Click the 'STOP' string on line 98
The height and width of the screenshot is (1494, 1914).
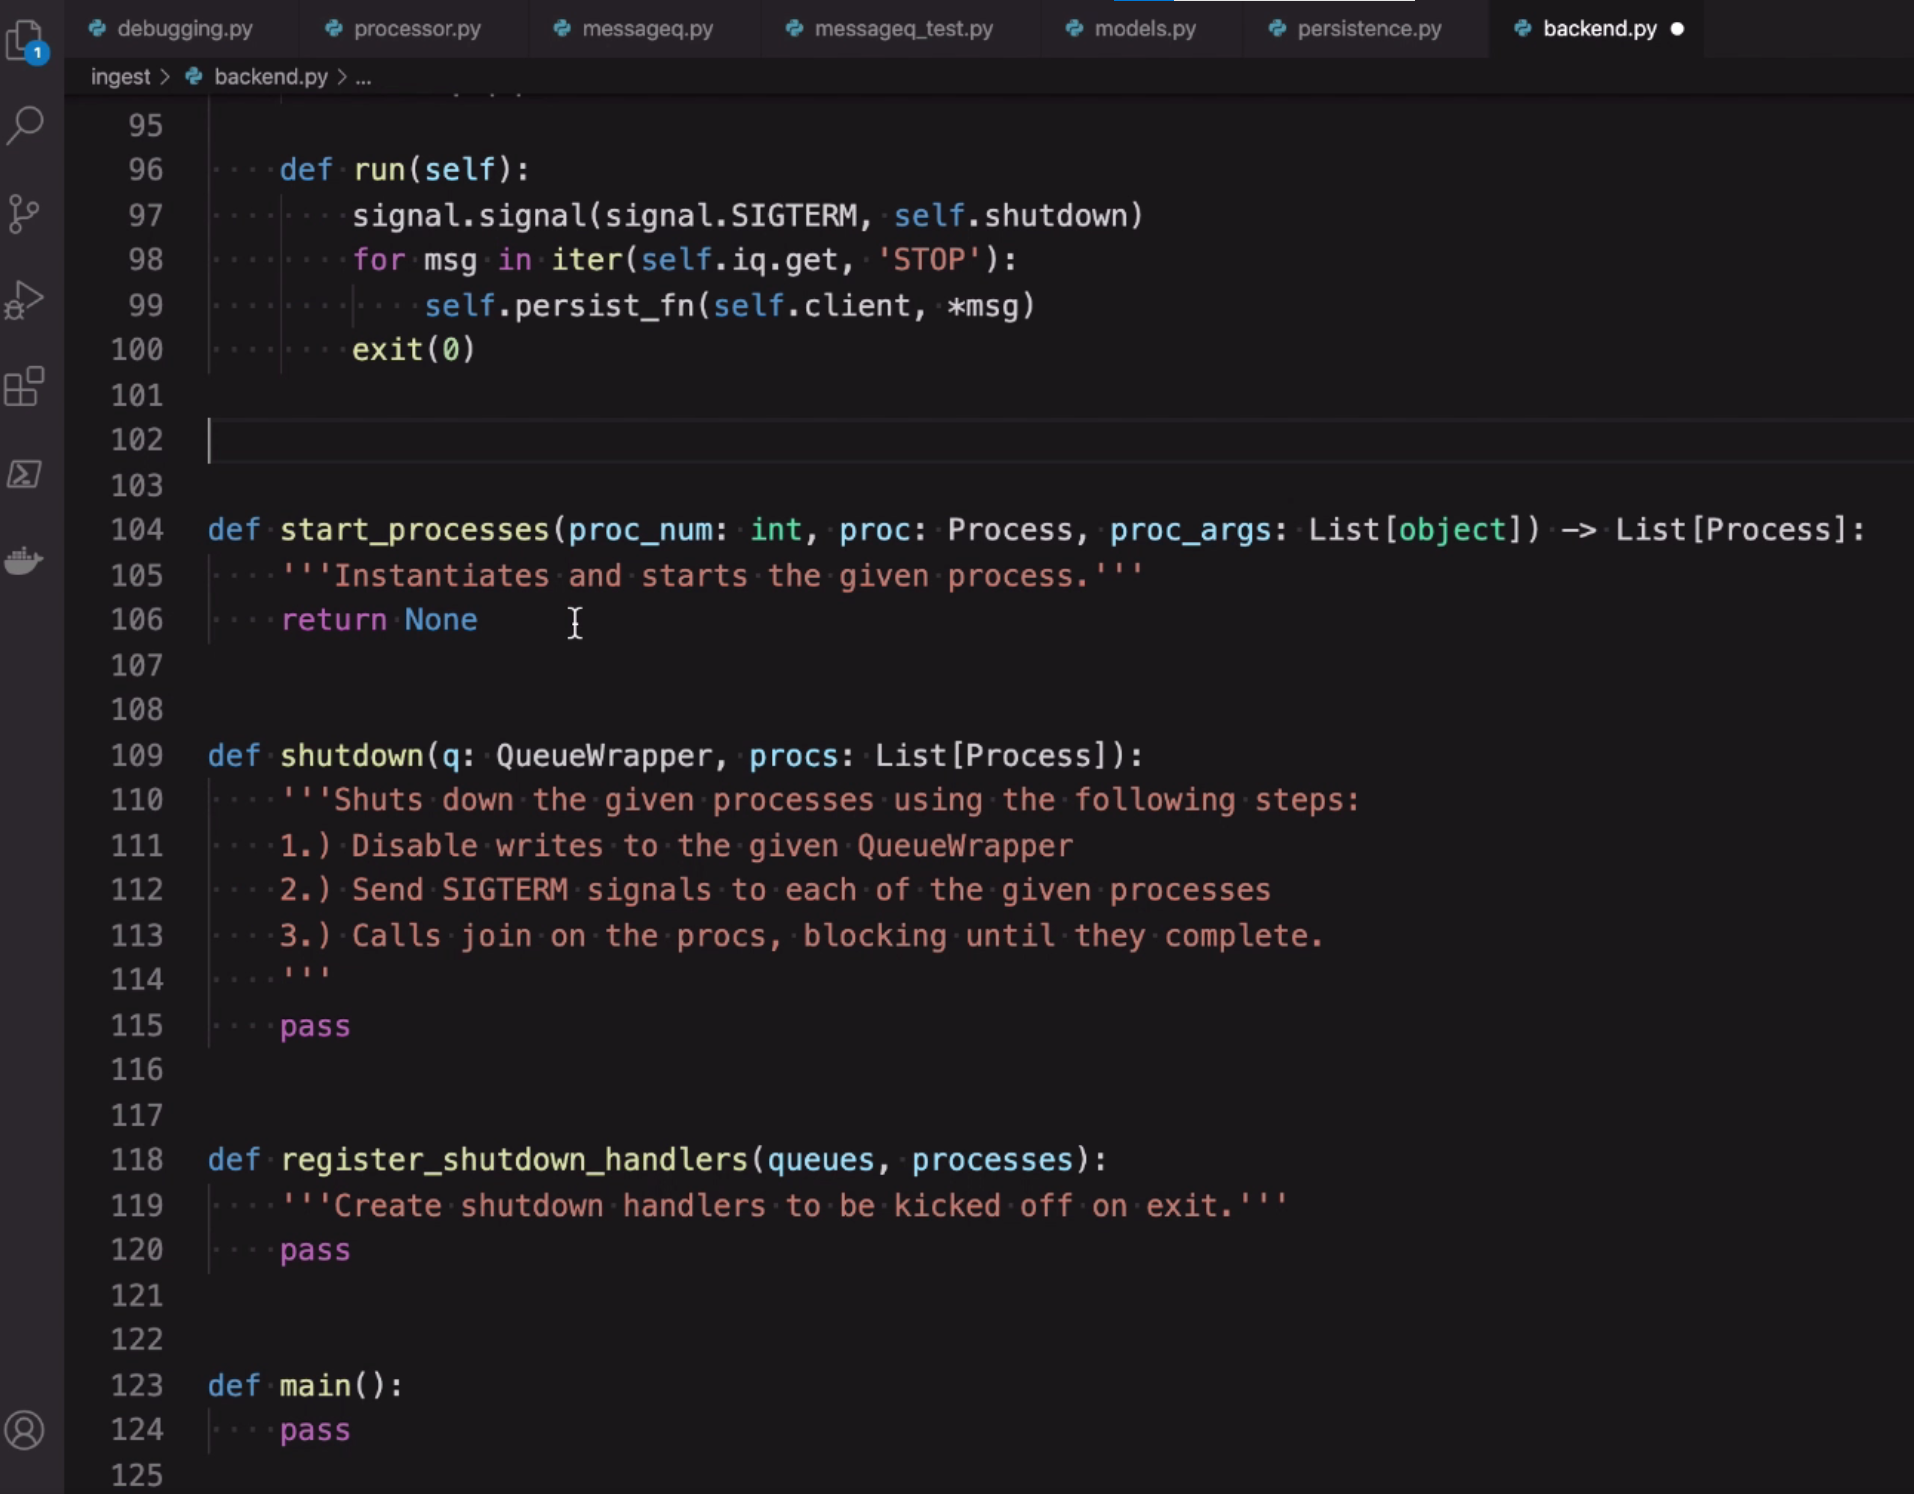(x=930, y=260)
